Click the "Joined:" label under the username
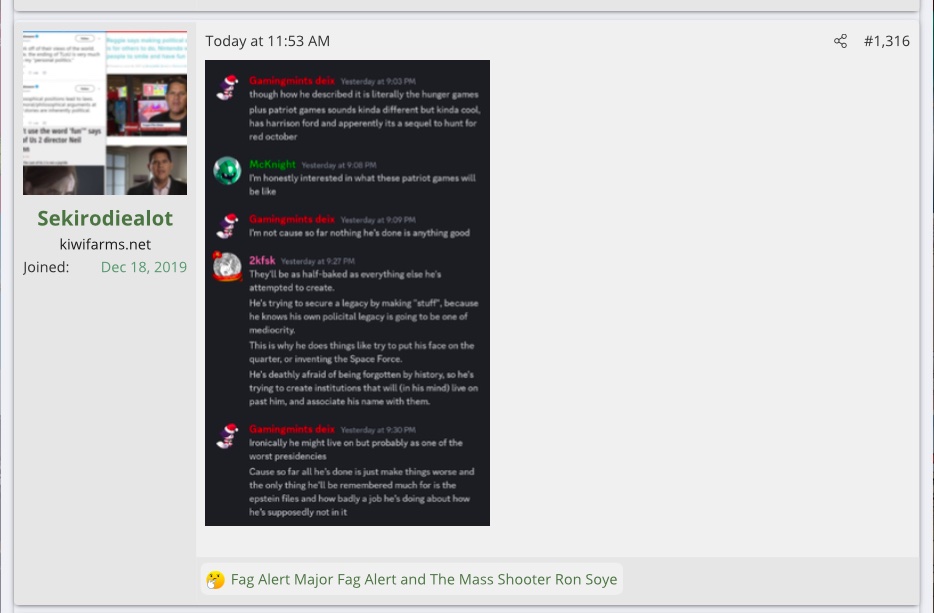 point(46,267)
